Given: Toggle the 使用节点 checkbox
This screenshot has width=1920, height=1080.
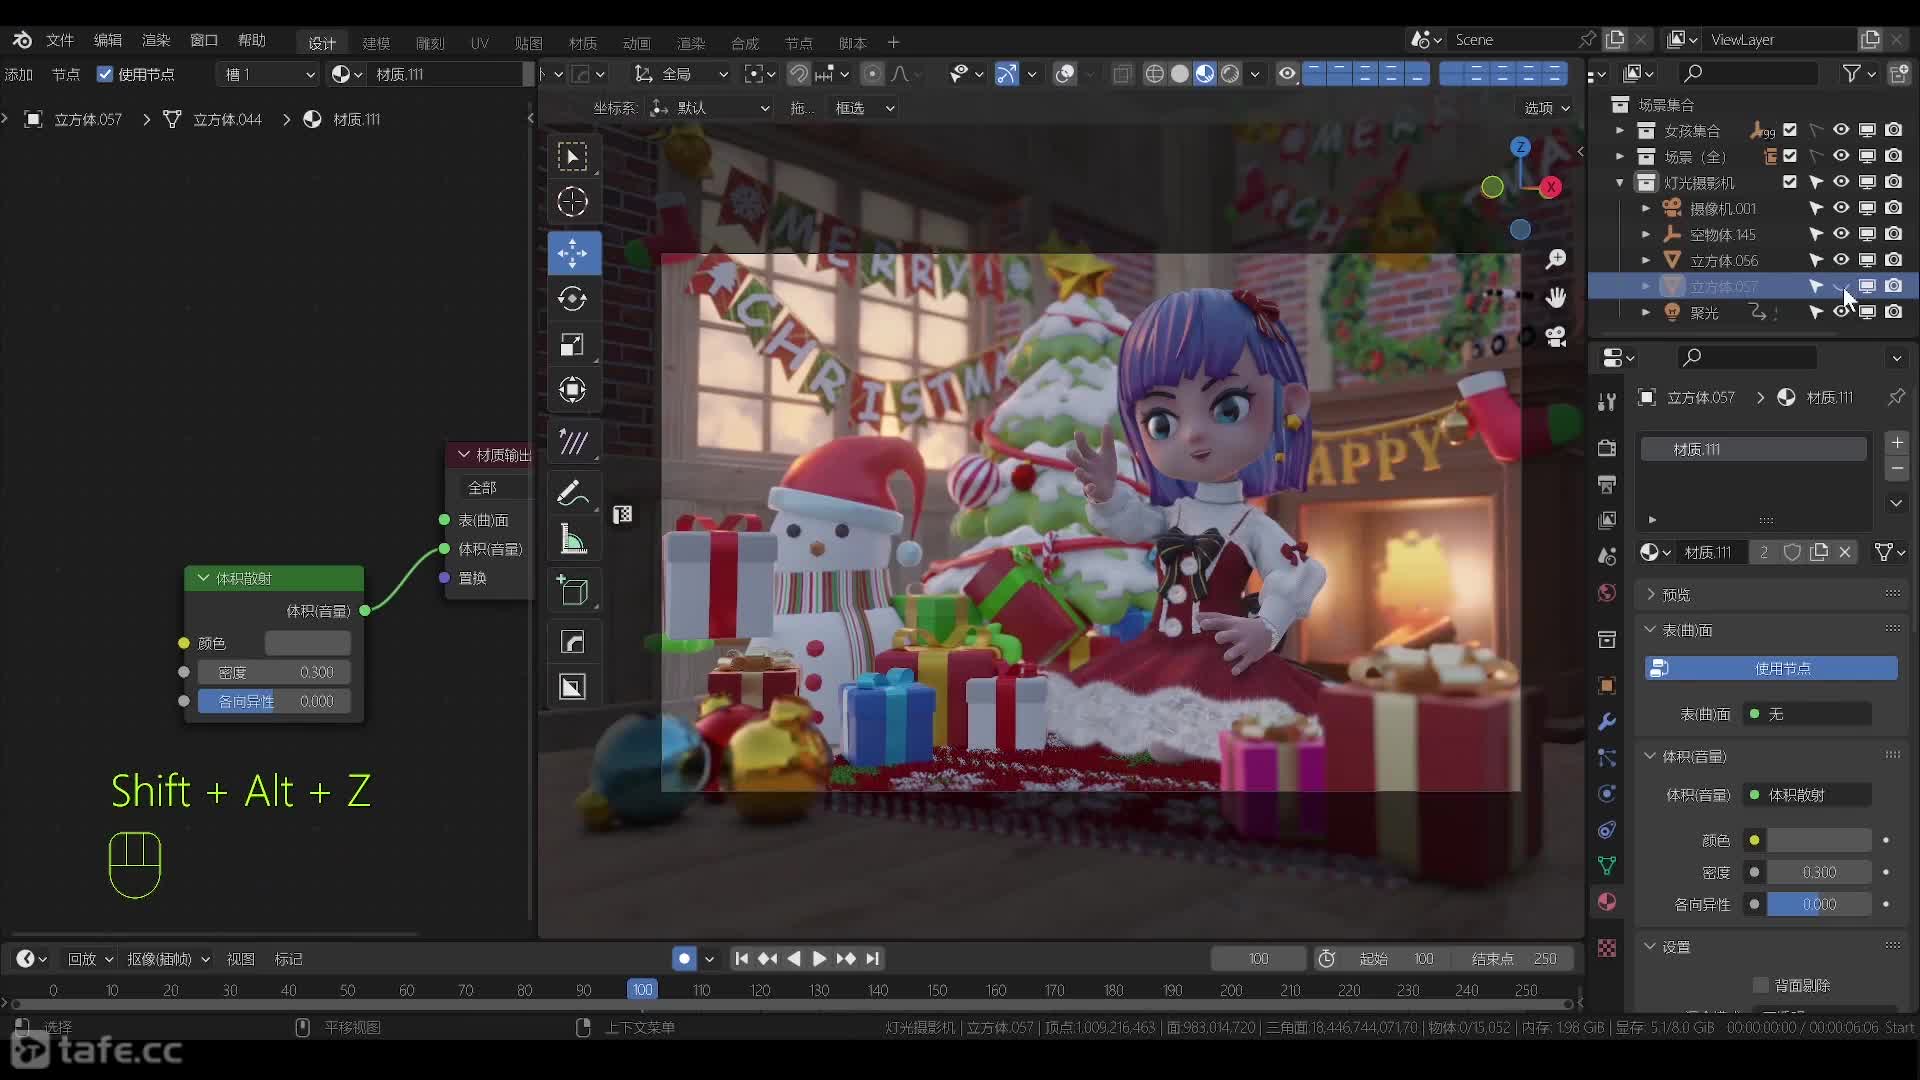Looking at the screenshot, I should (105, 74).
